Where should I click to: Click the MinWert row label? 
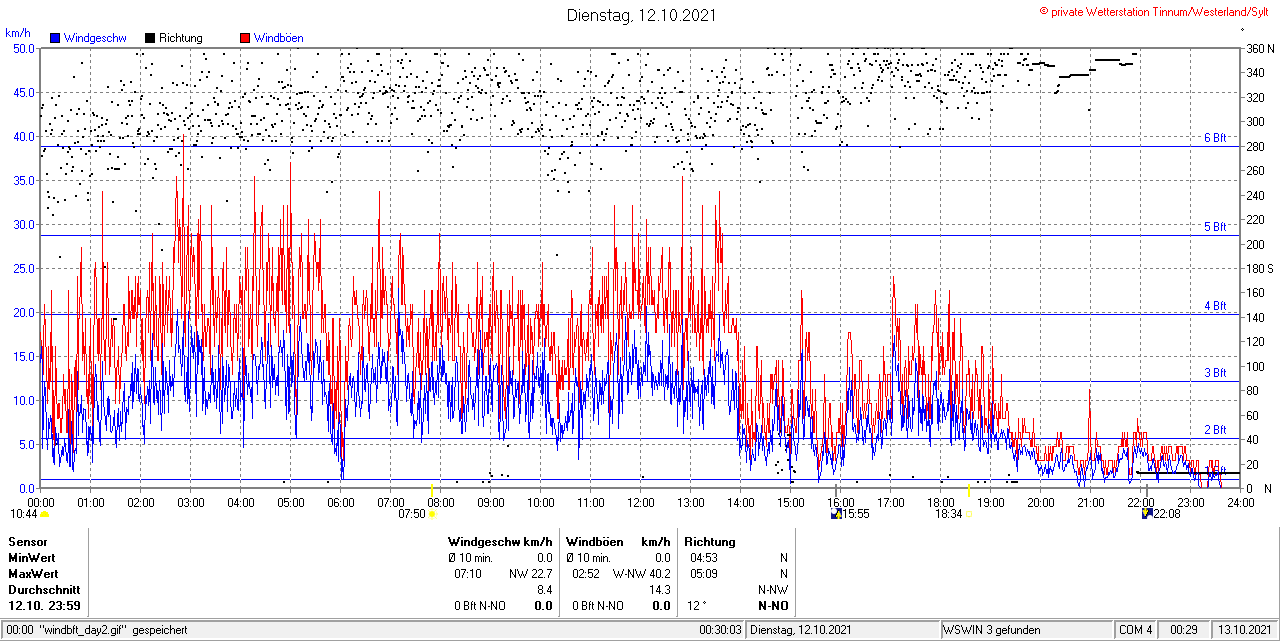click(x=33, y=557)
